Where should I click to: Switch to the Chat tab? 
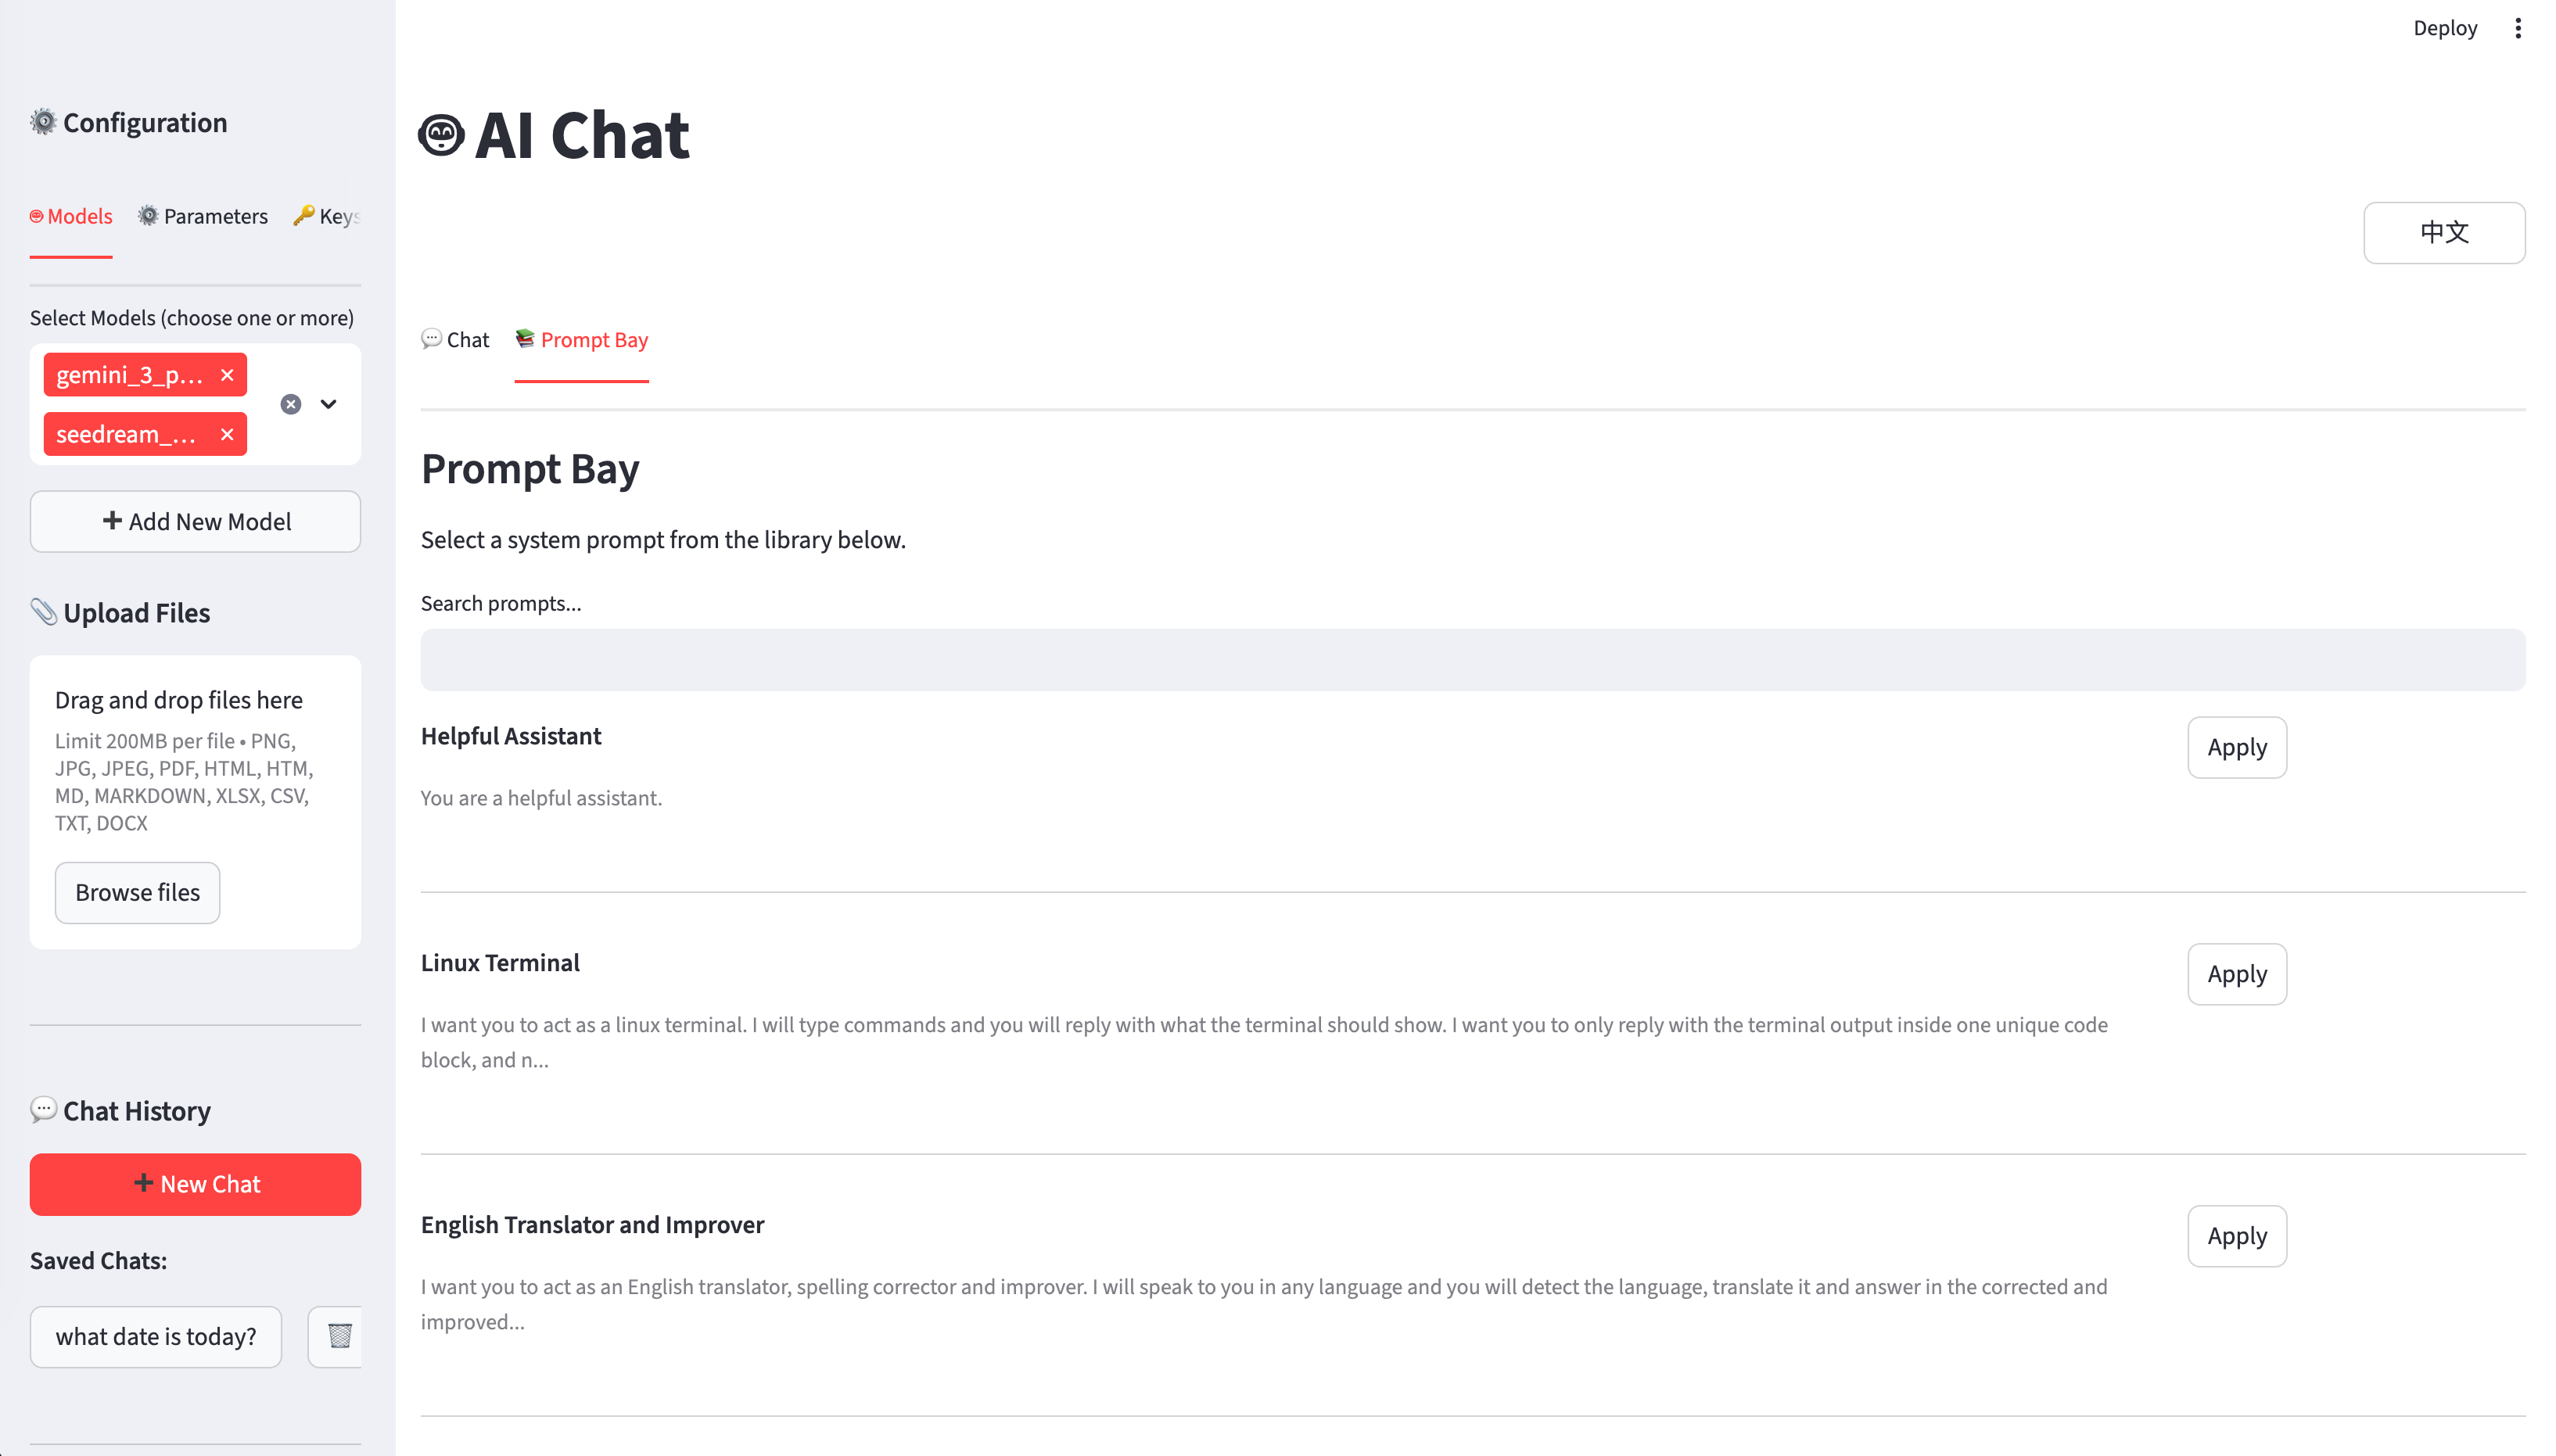(x=455, y=340)
